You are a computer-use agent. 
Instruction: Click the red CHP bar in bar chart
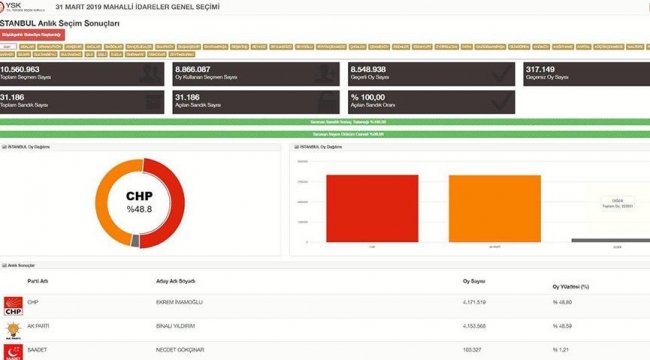pos(372,209)
